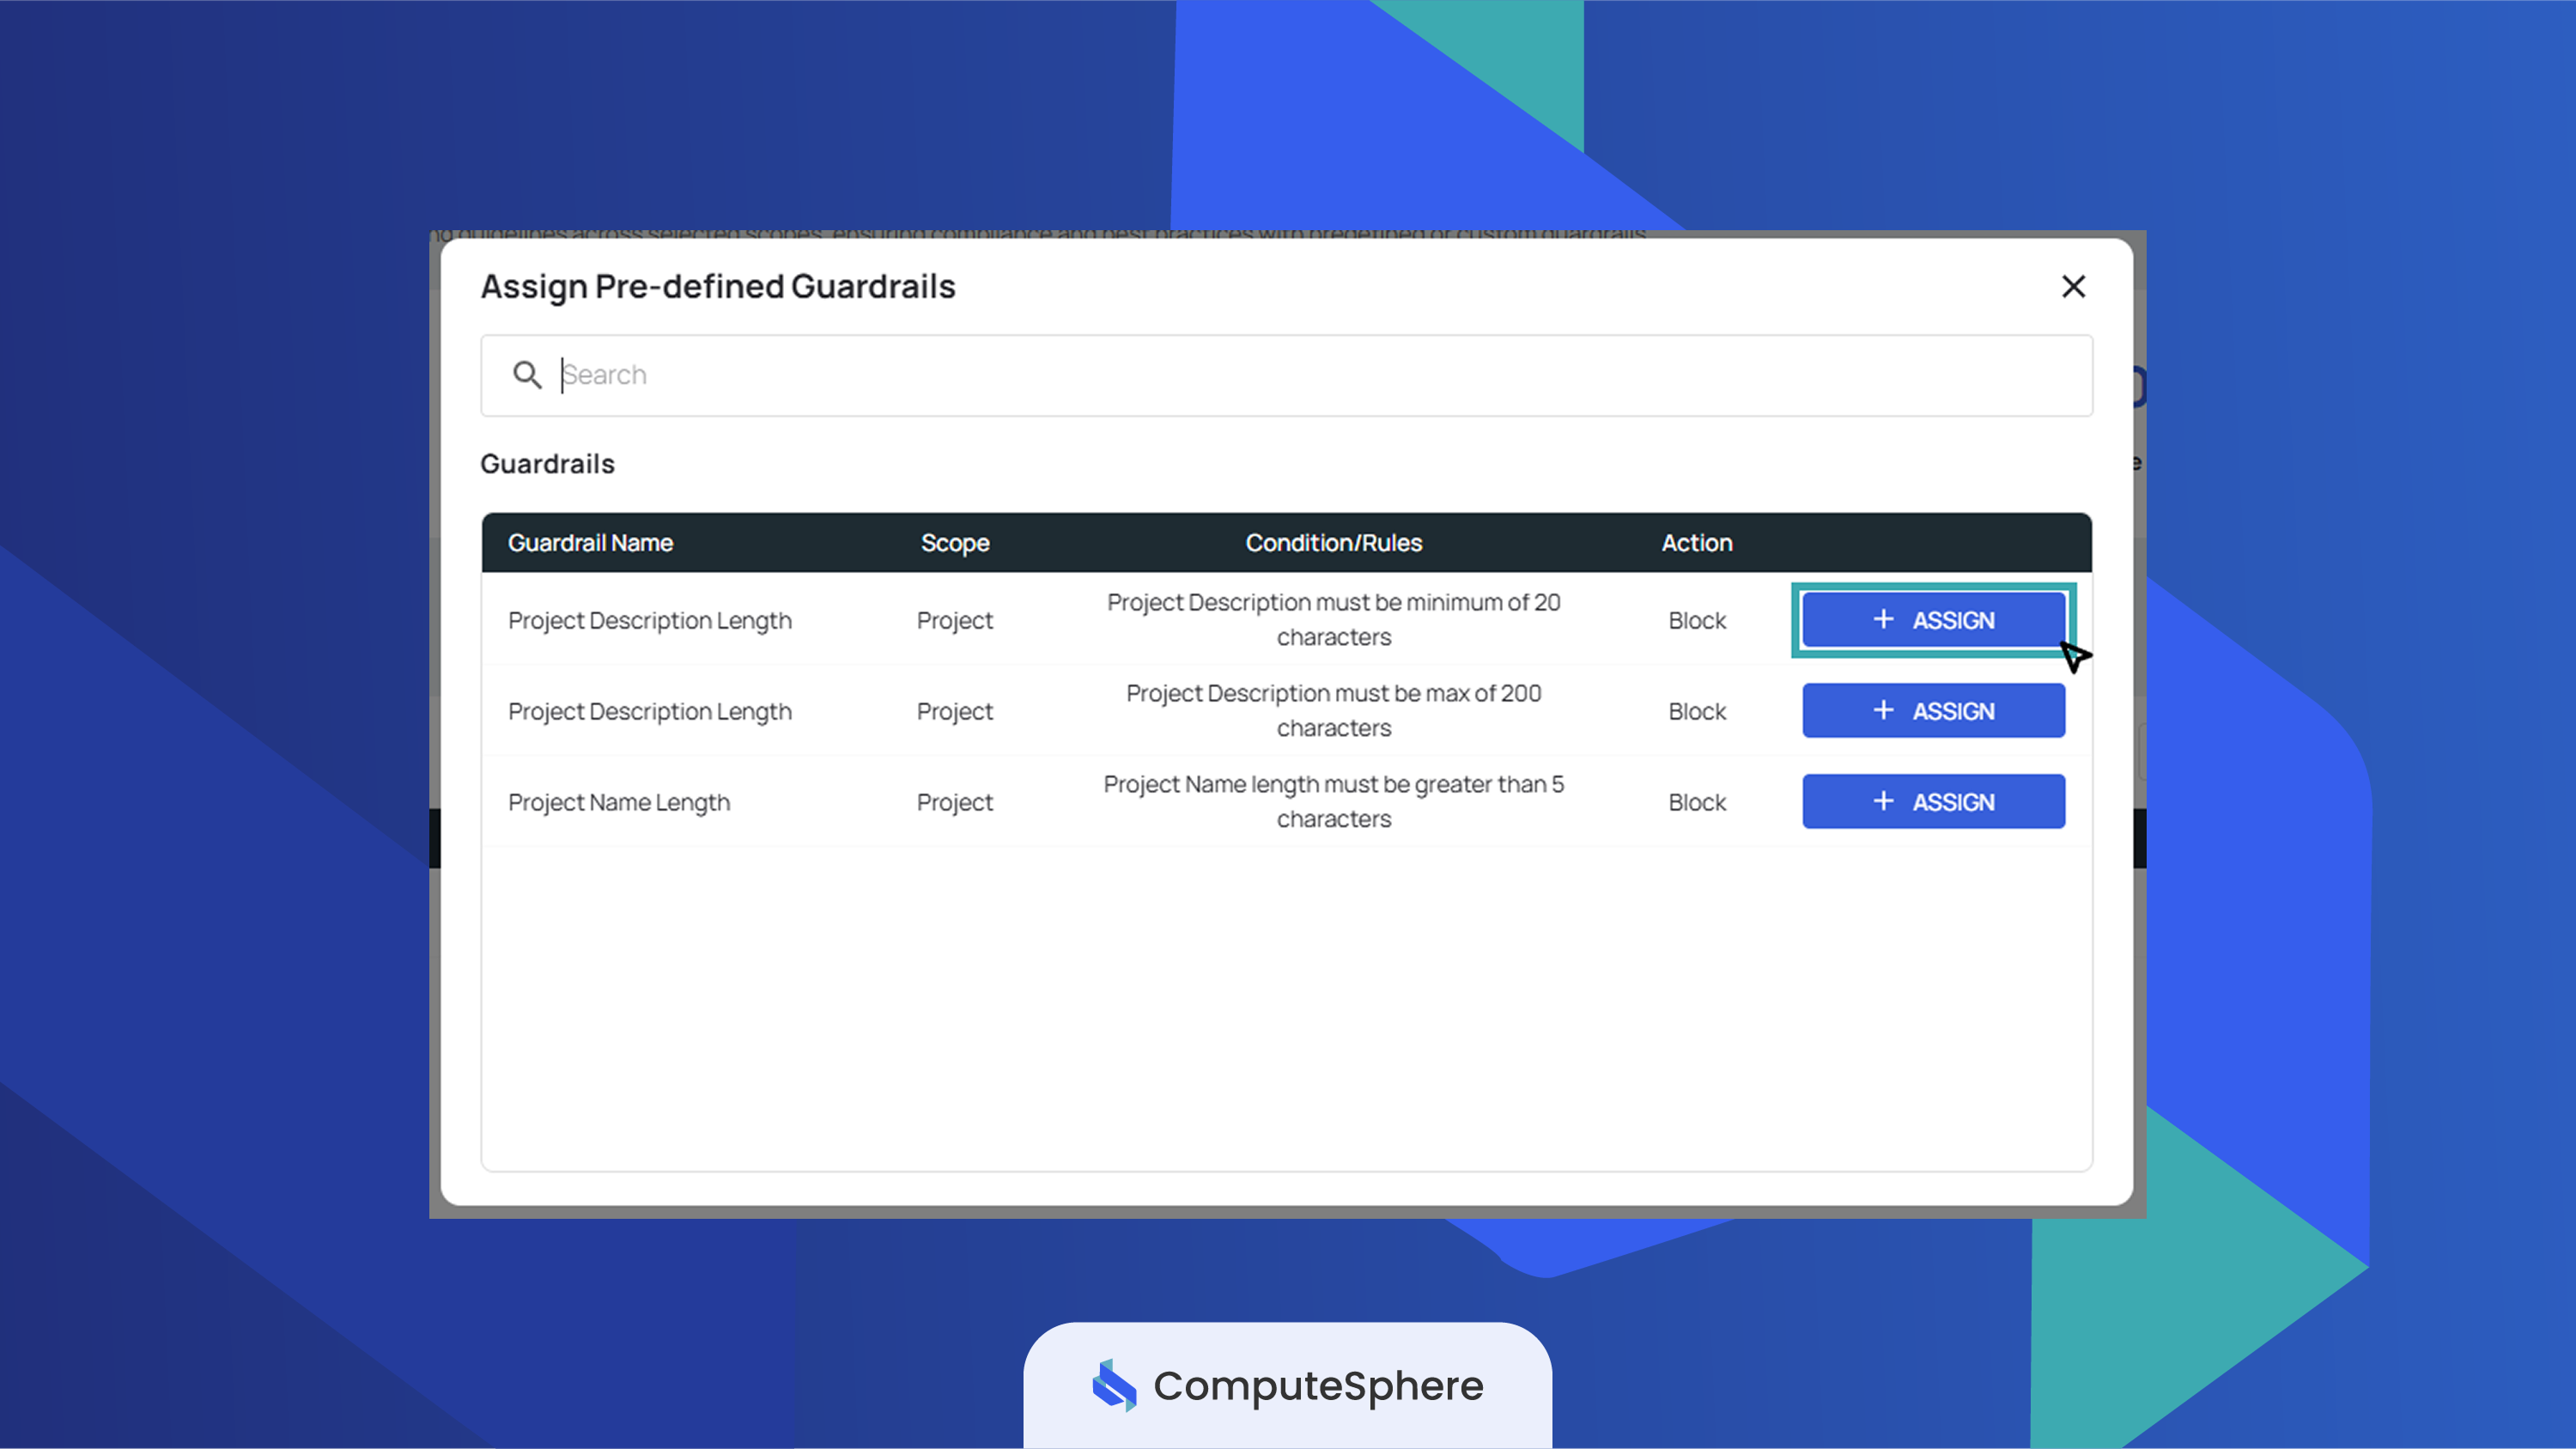Click the Guardrails section heading

coord(547,464)
